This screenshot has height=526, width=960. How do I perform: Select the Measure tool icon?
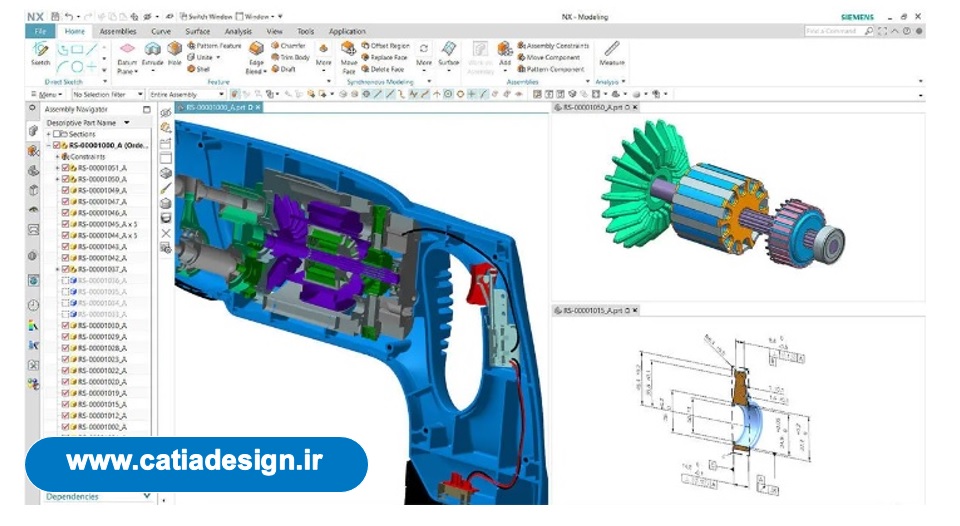[611, 50]
